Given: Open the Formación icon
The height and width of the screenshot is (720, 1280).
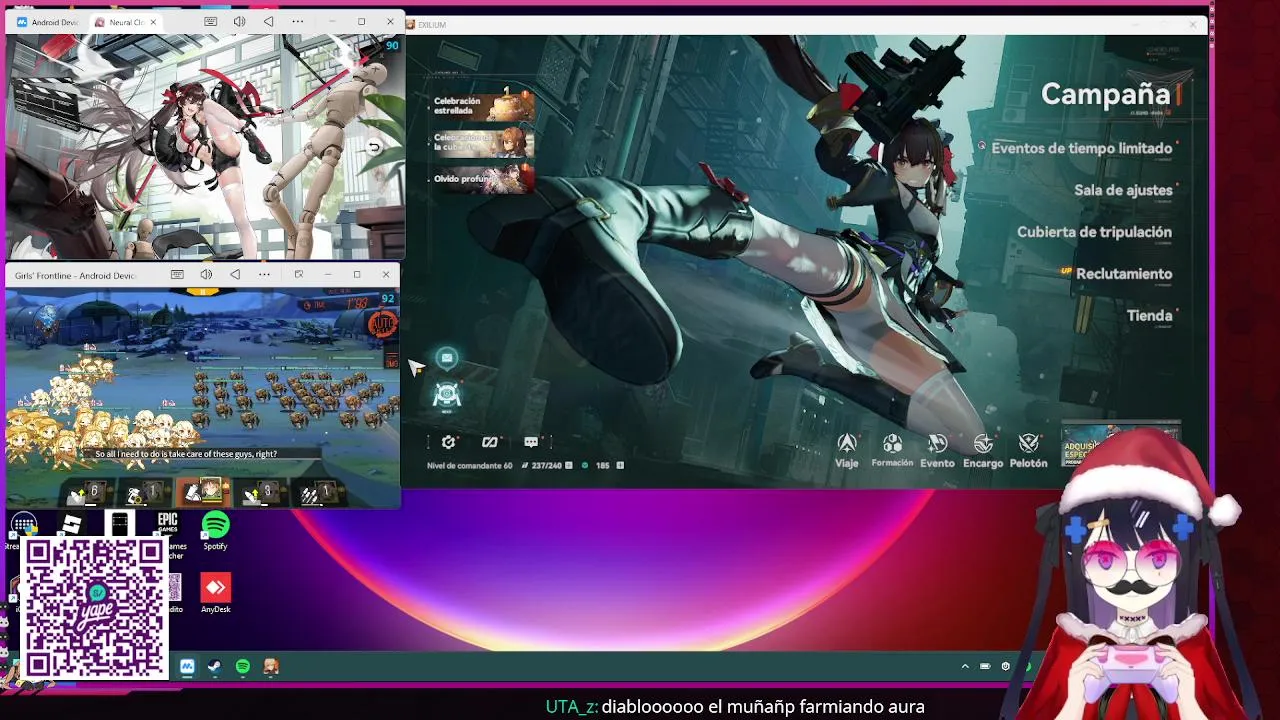Looking at the screenshot, I should [x=892, y=450].
